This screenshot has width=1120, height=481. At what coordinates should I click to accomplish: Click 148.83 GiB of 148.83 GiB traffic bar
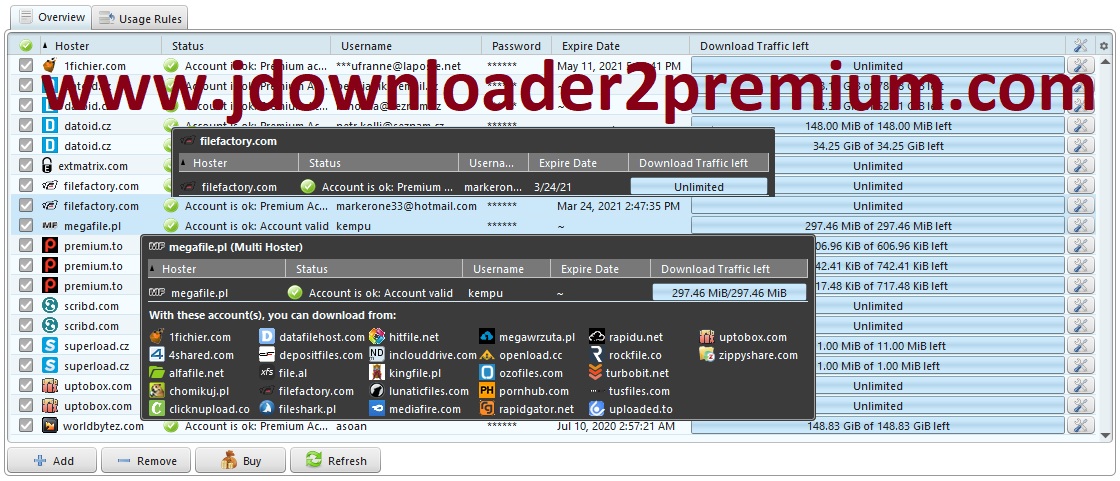click(x=878, y=426)
